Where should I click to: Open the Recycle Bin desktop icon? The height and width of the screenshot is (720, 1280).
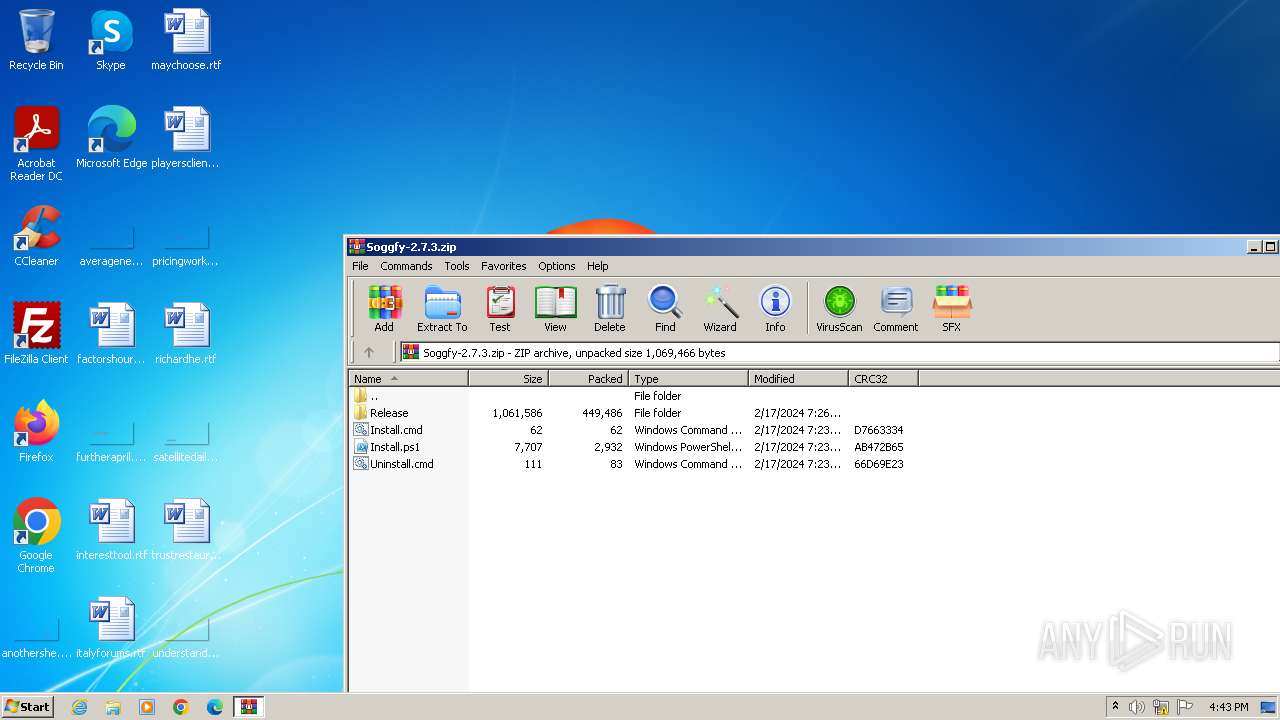pos(36,40)
